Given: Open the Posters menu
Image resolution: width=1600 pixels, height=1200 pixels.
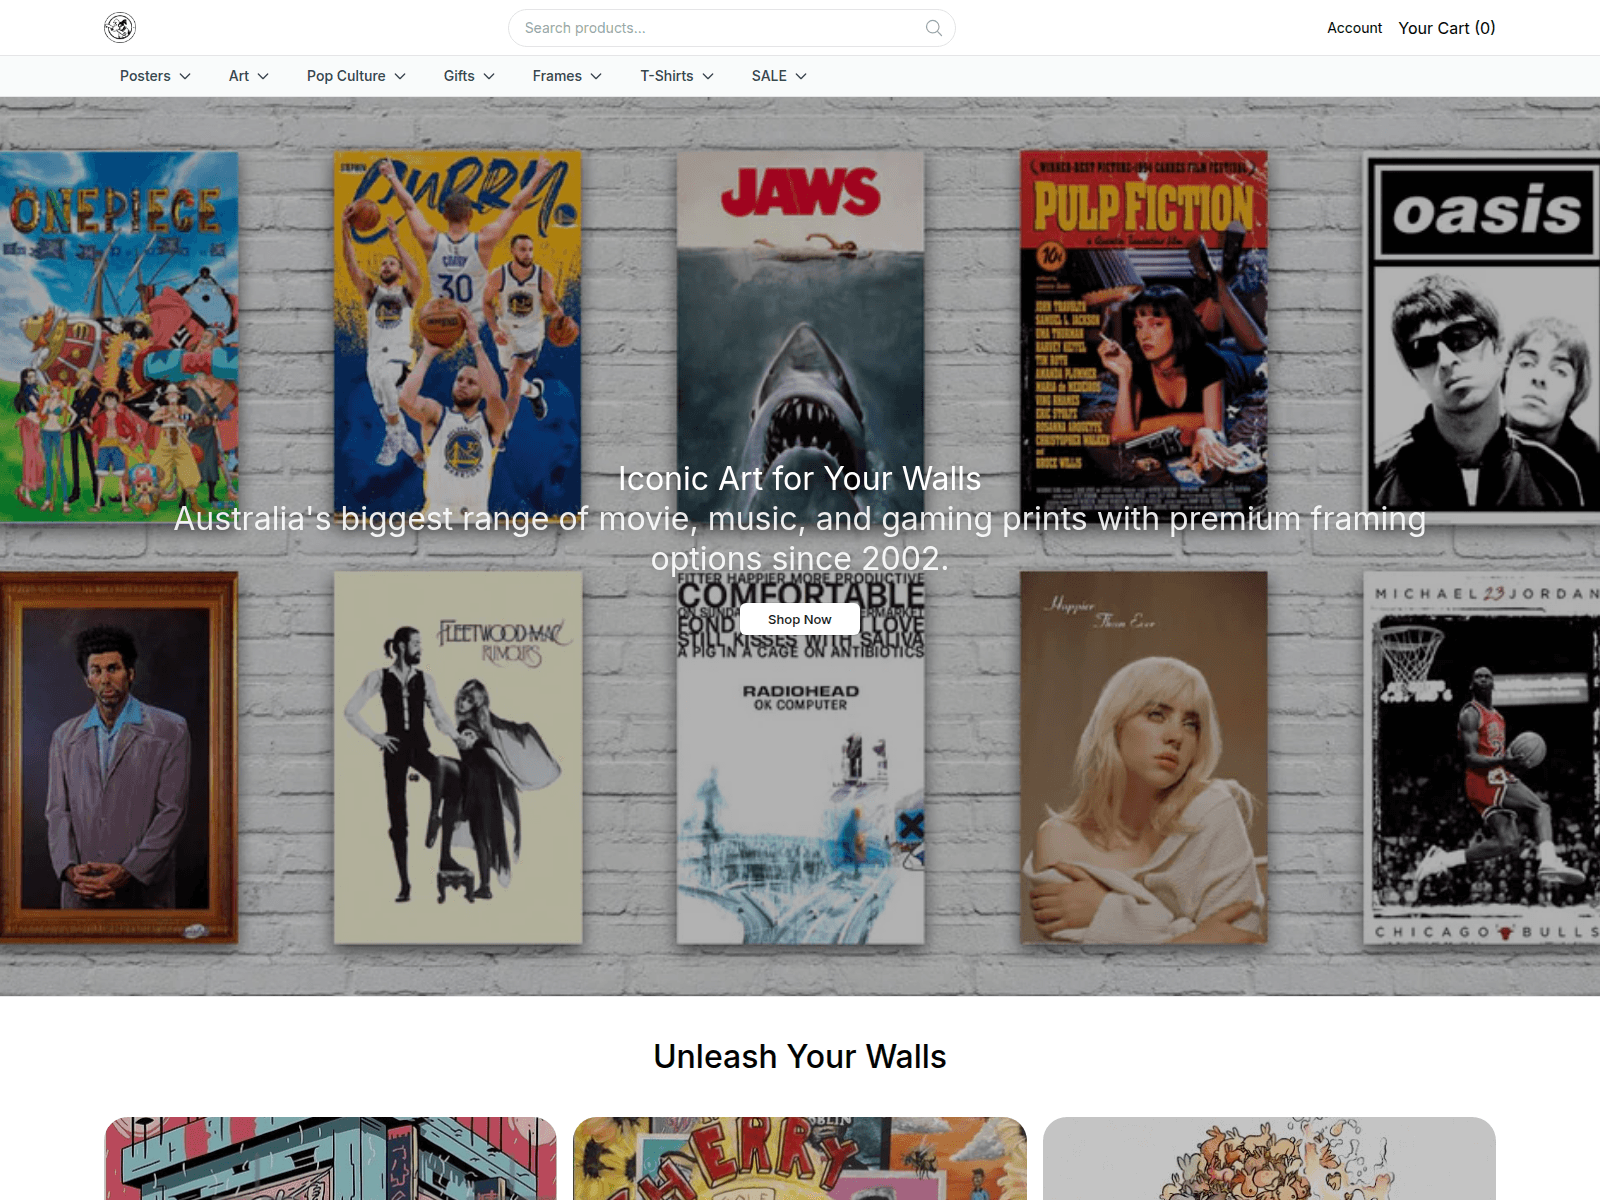Looking at the screenshot, I should coord(155,76).
